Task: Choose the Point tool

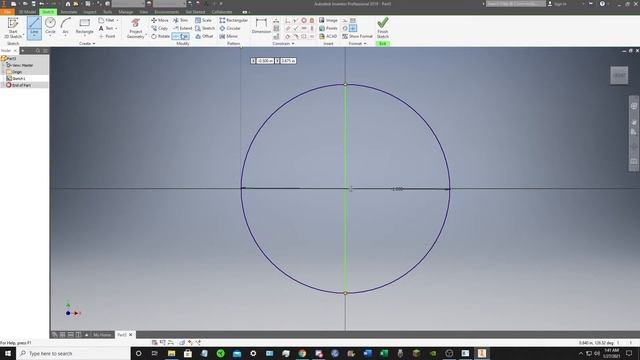Action: pyautogui.click(x=107, y=36)
